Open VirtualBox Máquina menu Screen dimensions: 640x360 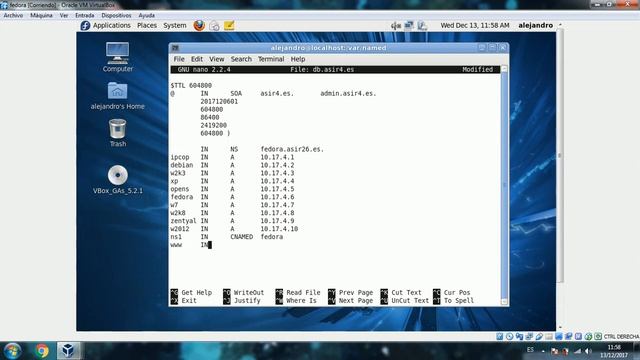click(41, 16)
